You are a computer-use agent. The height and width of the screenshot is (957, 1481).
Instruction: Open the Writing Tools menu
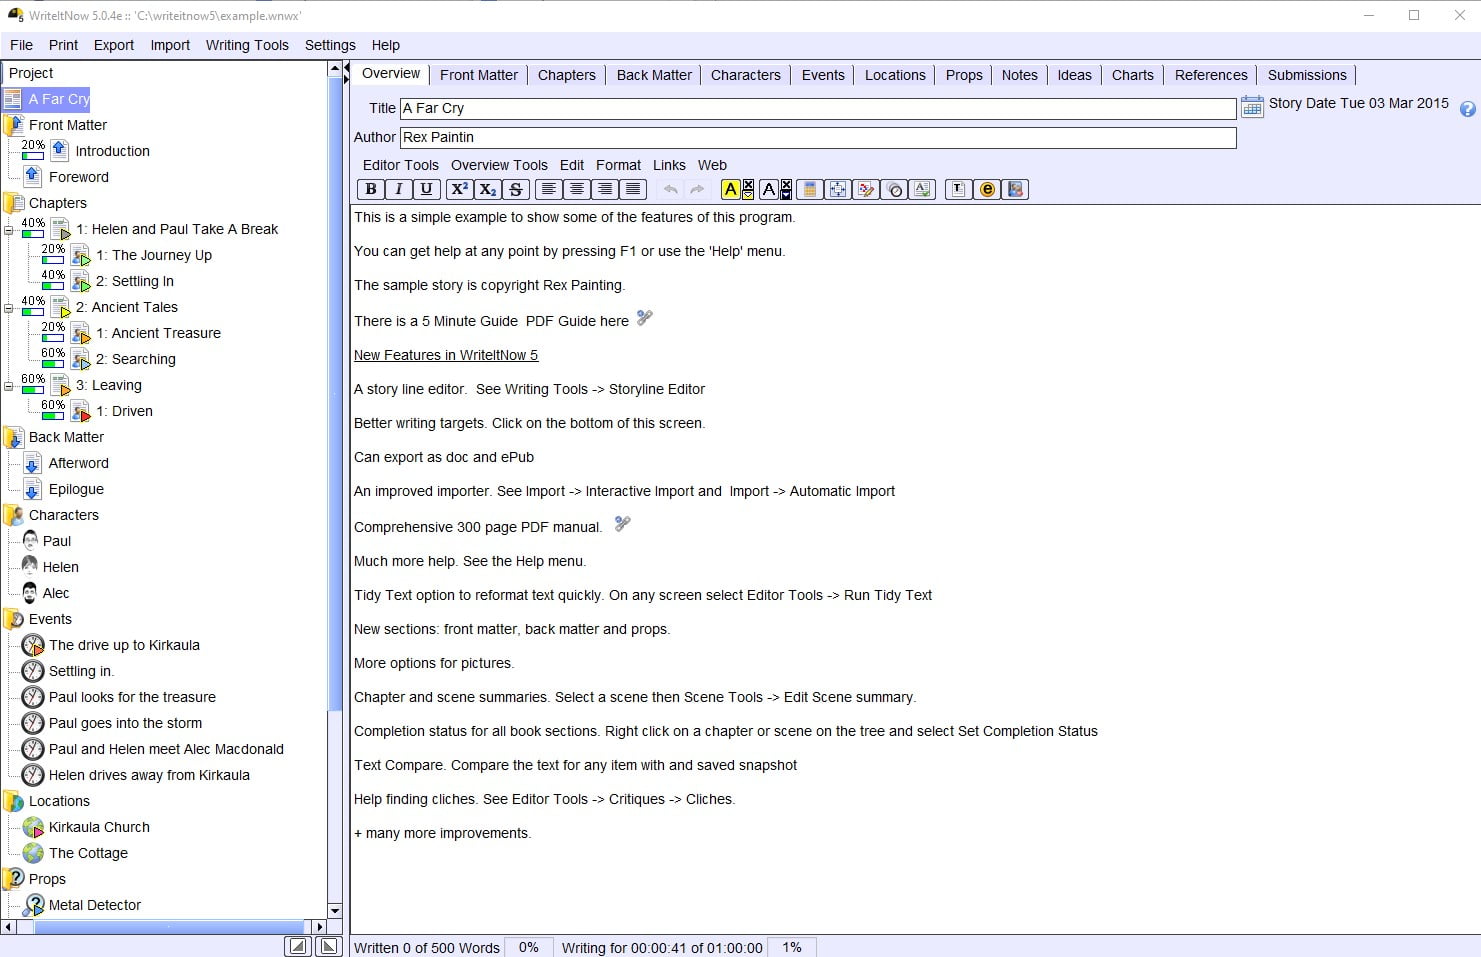click(247, 45)
